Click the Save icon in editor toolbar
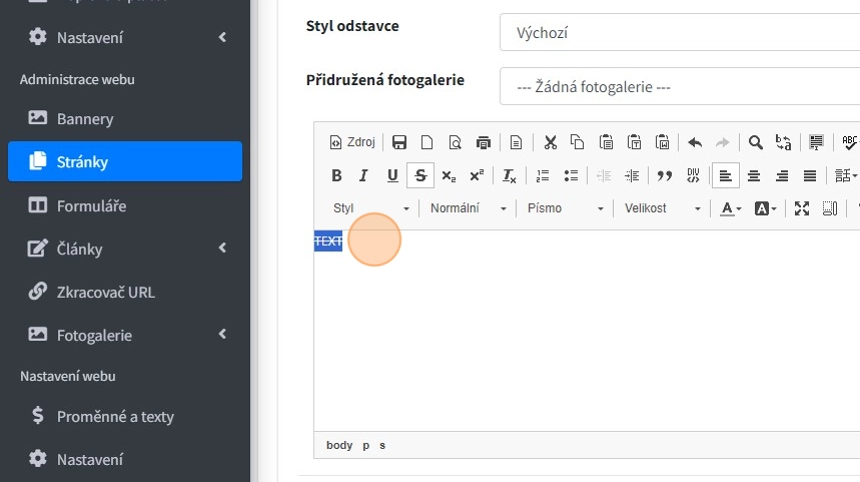The width and height of the screenshot is (860, 482). click(x=399, y=142)
